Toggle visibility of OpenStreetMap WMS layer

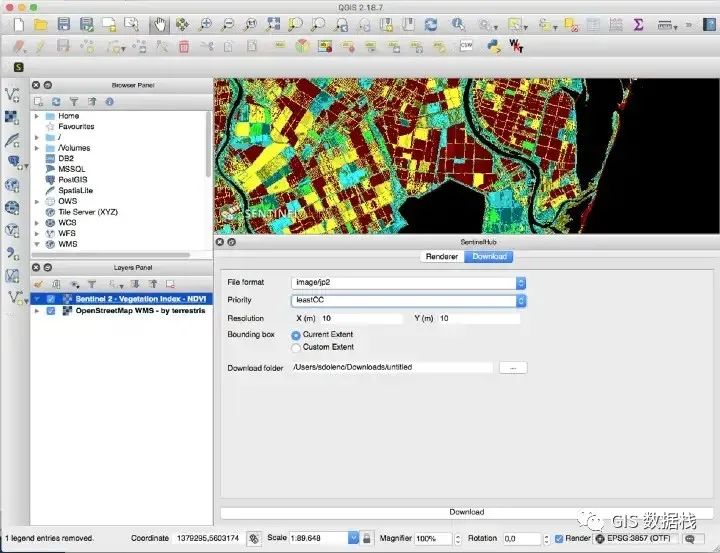(51, 311)
